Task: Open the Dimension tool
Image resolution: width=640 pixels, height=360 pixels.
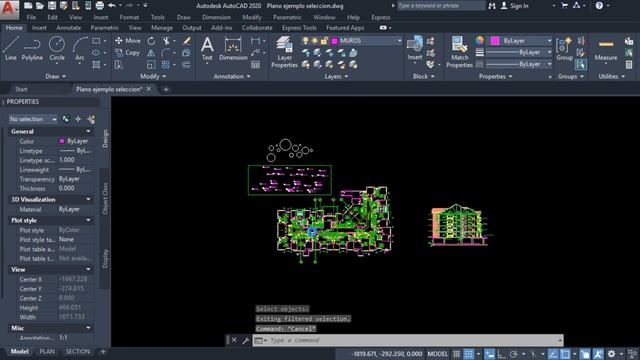Action: pyautogui.click(x=233, y=49)
